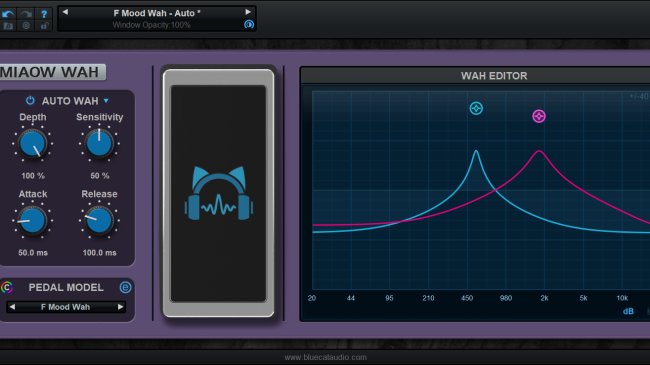
Task: Click the Sensitivity knob
Action: [x=99, y=144]
